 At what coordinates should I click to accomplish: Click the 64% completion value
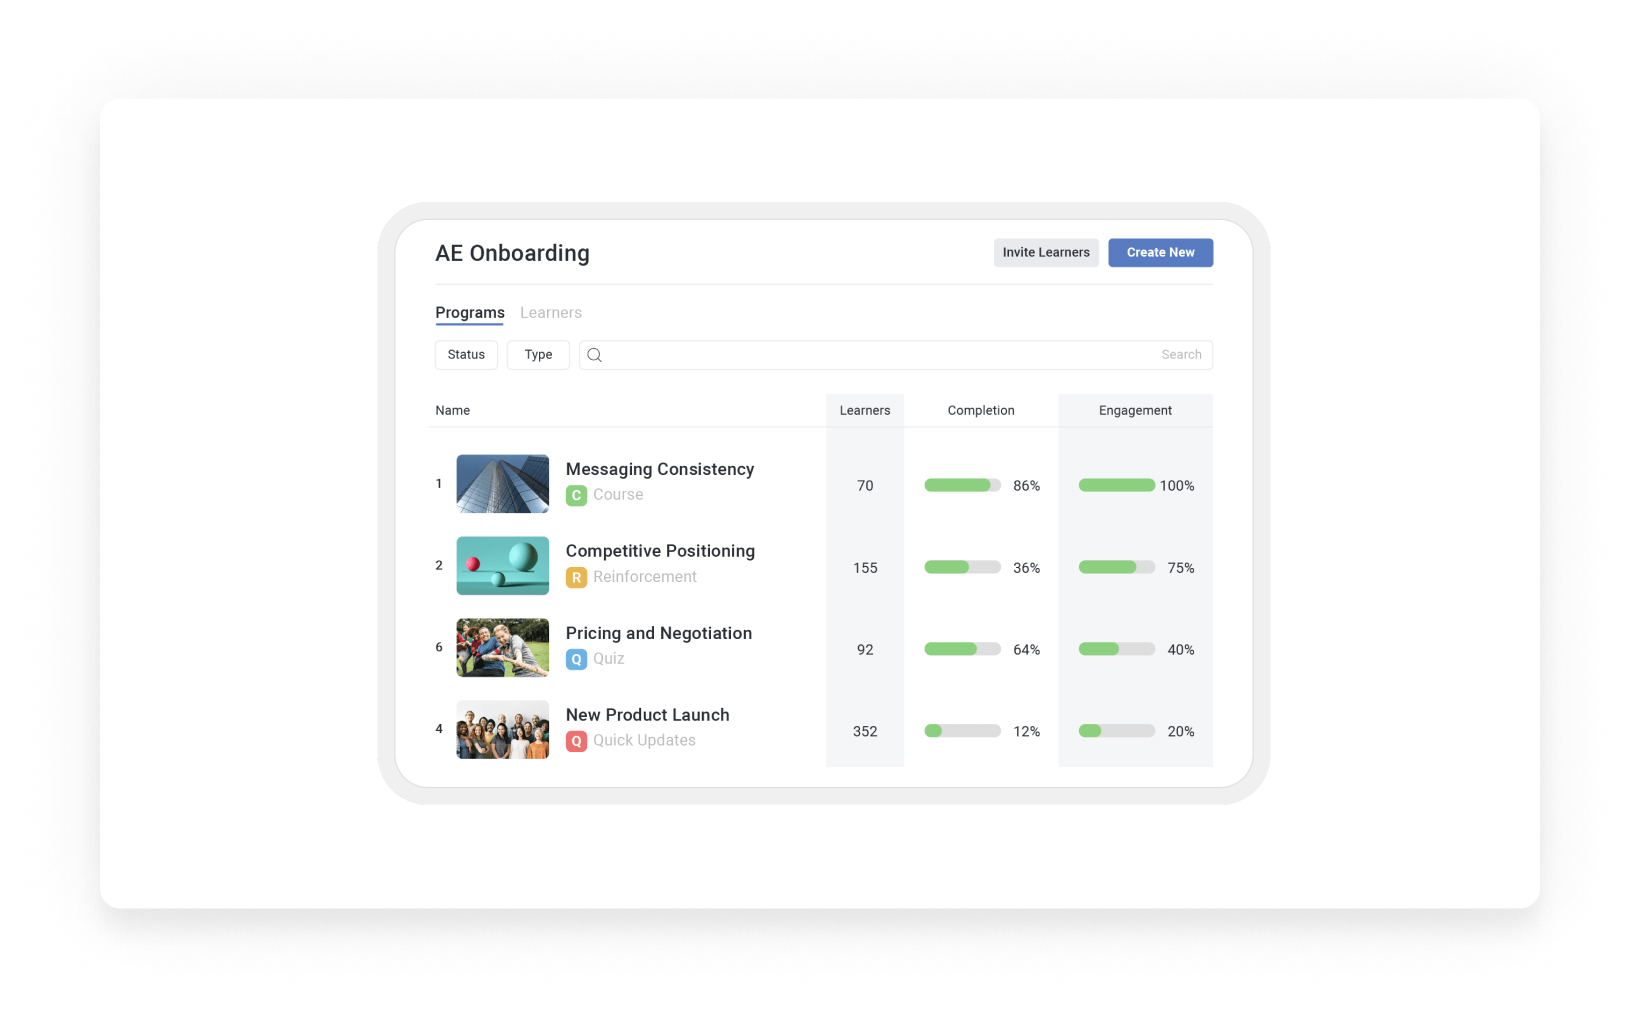(x=1027, y=650)
